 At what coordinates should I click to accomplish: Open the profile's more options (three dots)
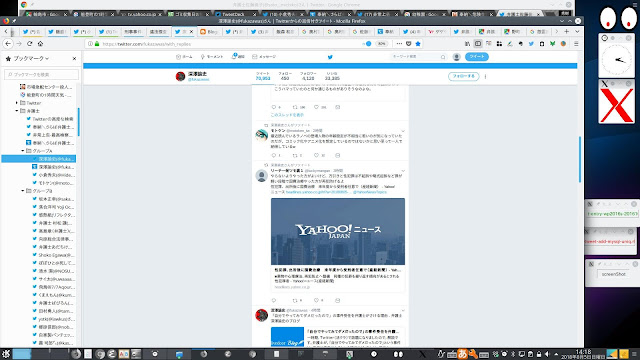click(x=485, y=76)
